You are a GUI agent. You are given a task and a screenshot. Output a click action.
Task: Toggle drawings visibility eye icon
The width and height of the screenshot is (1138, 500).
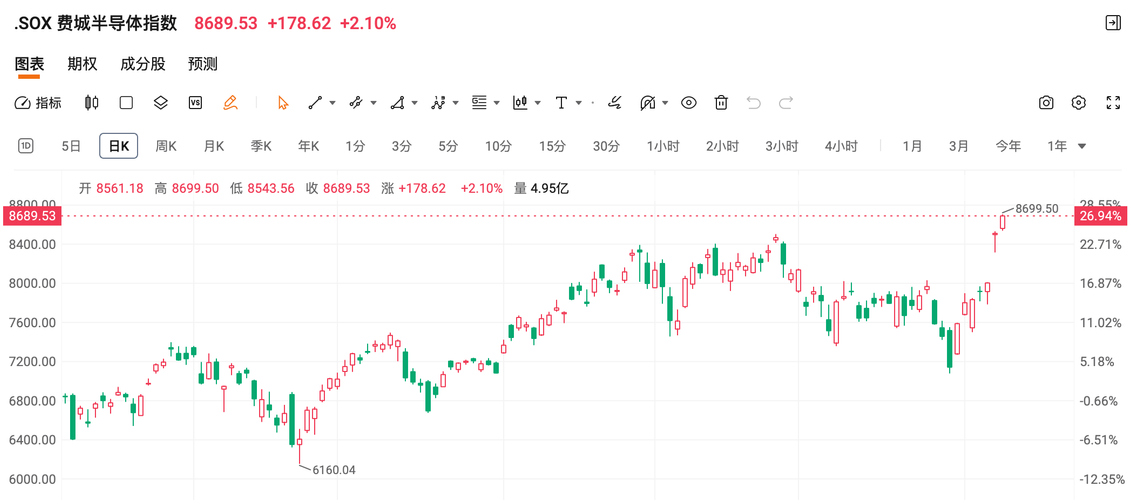[x=689, y=103]
